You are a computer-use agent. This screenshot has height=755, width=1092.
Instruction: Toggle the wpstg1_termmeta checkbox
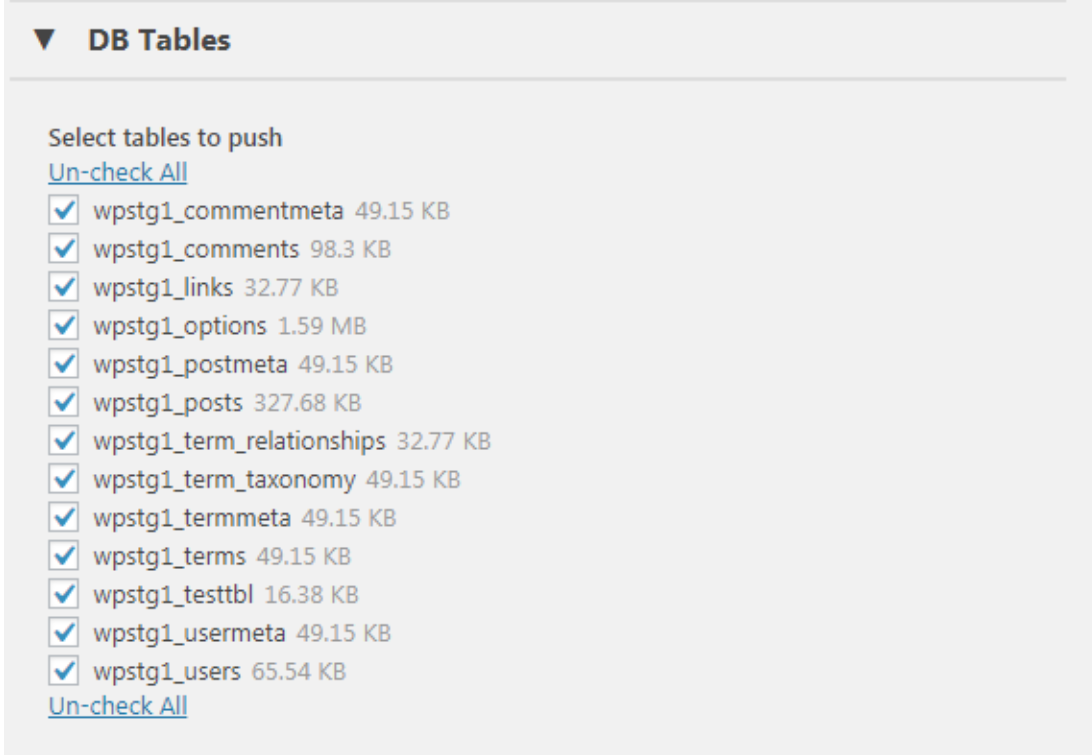64,518
